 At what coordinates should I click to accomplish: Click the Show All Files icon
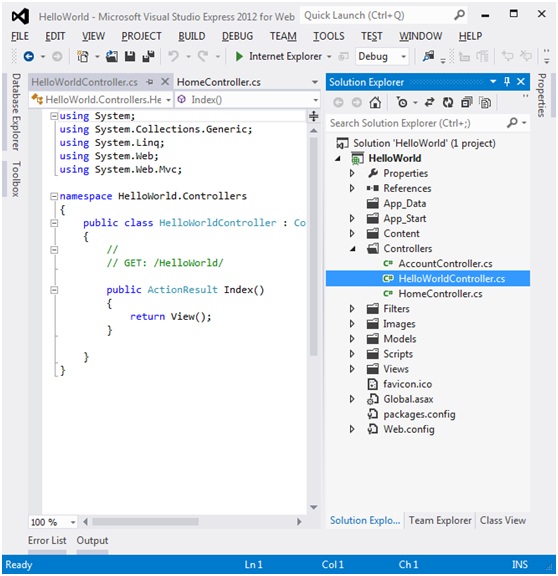pyautogui.click(x=485, y=102)
